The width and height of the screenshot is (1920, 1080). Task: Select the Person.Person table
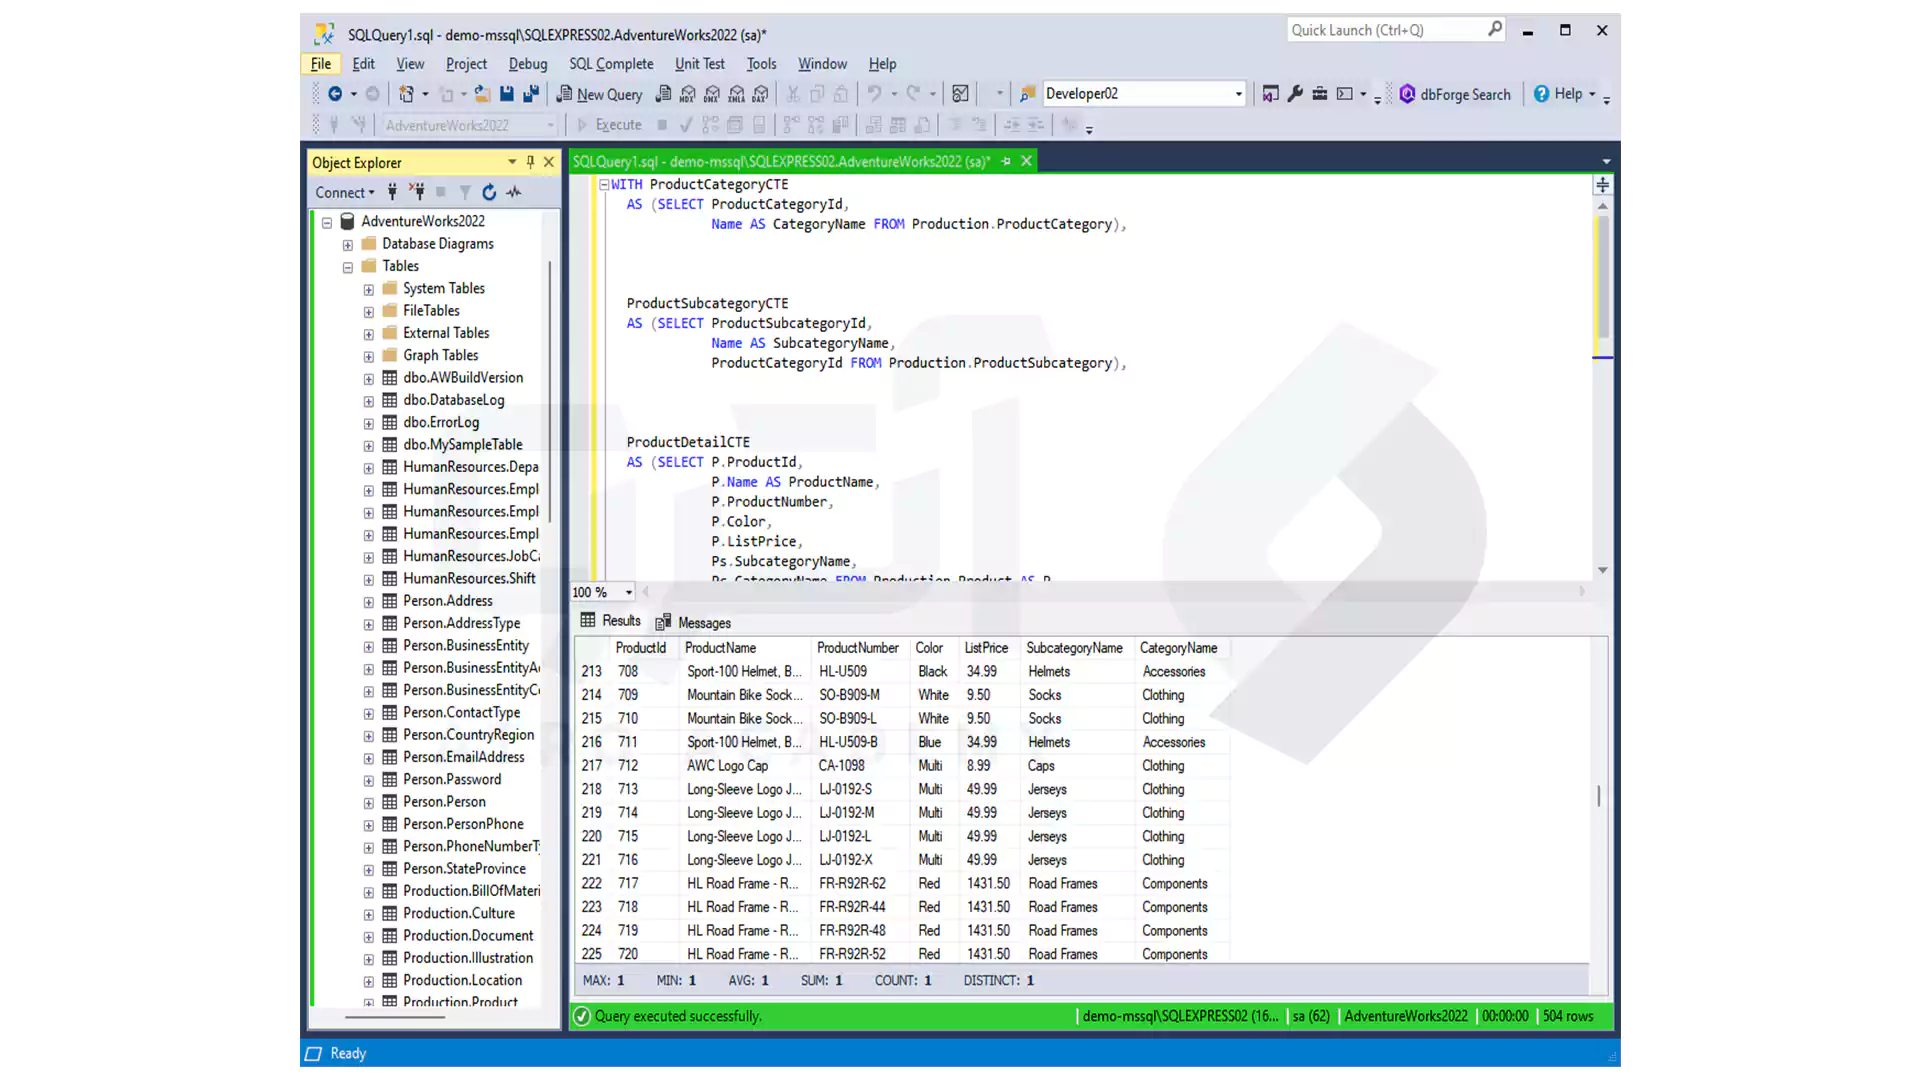(x=444, y=802)
